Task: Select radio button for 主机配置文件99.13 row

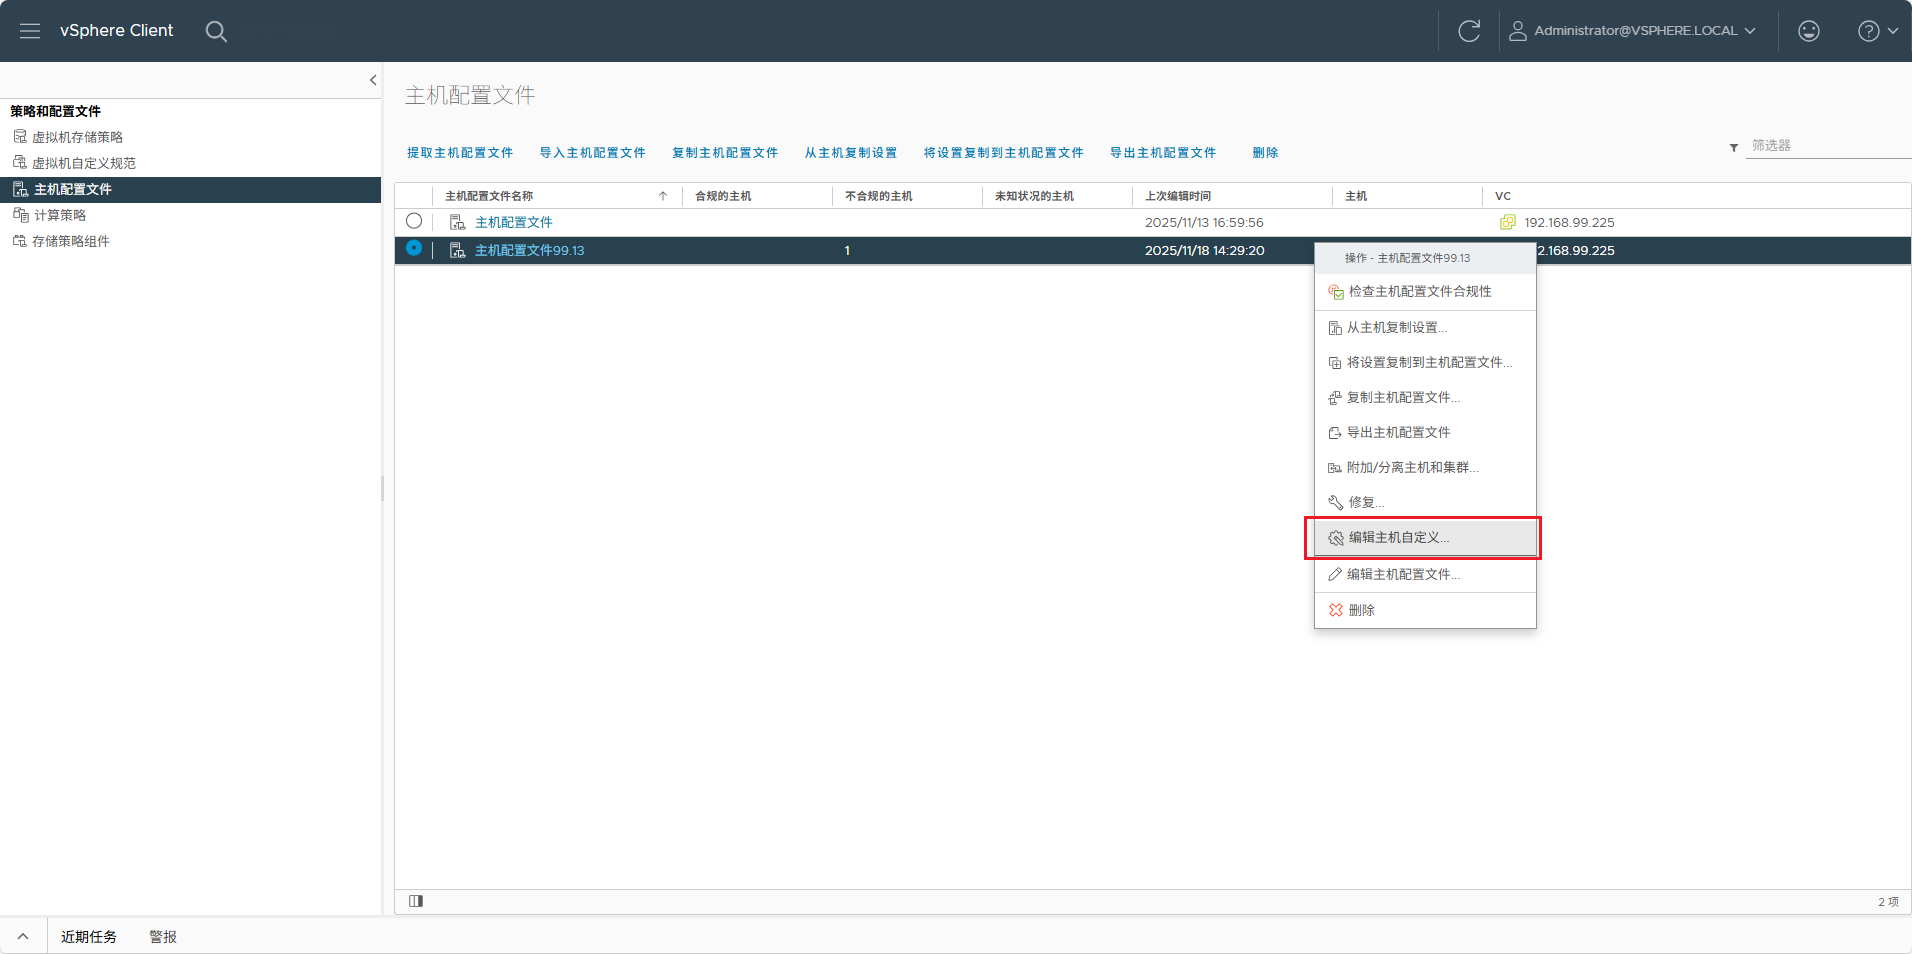Action: tap(414, 248)
